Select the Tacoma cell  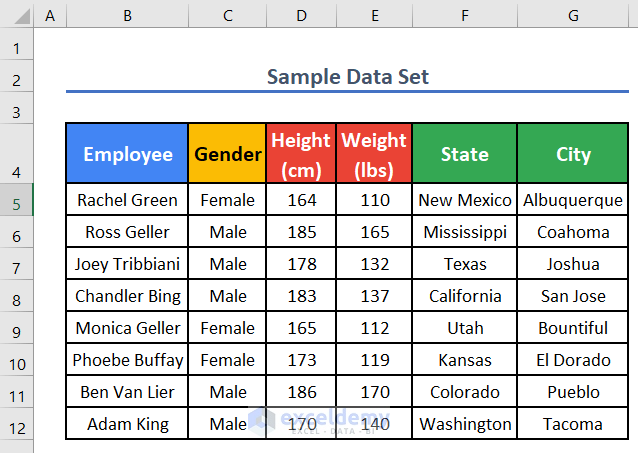(x=573, y=424)
